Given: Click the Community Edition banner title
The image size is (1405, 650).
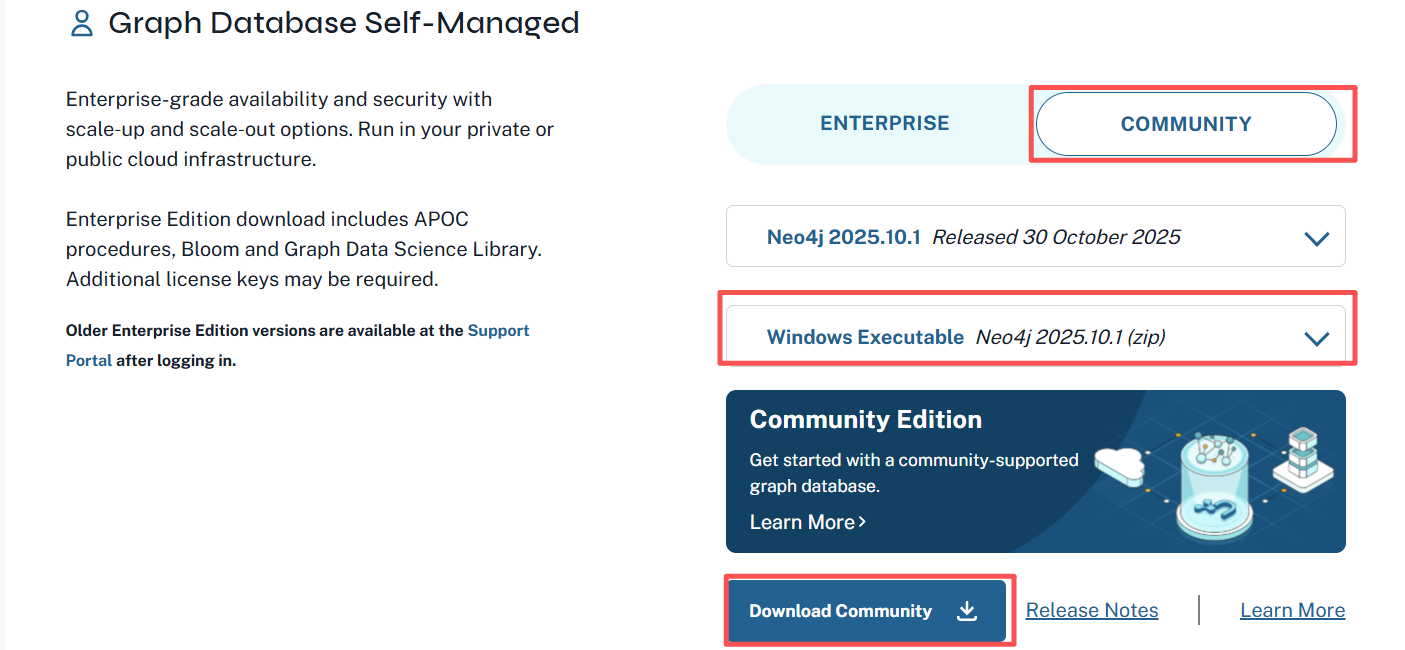Looking at the screenshot, I should [866, 419].
